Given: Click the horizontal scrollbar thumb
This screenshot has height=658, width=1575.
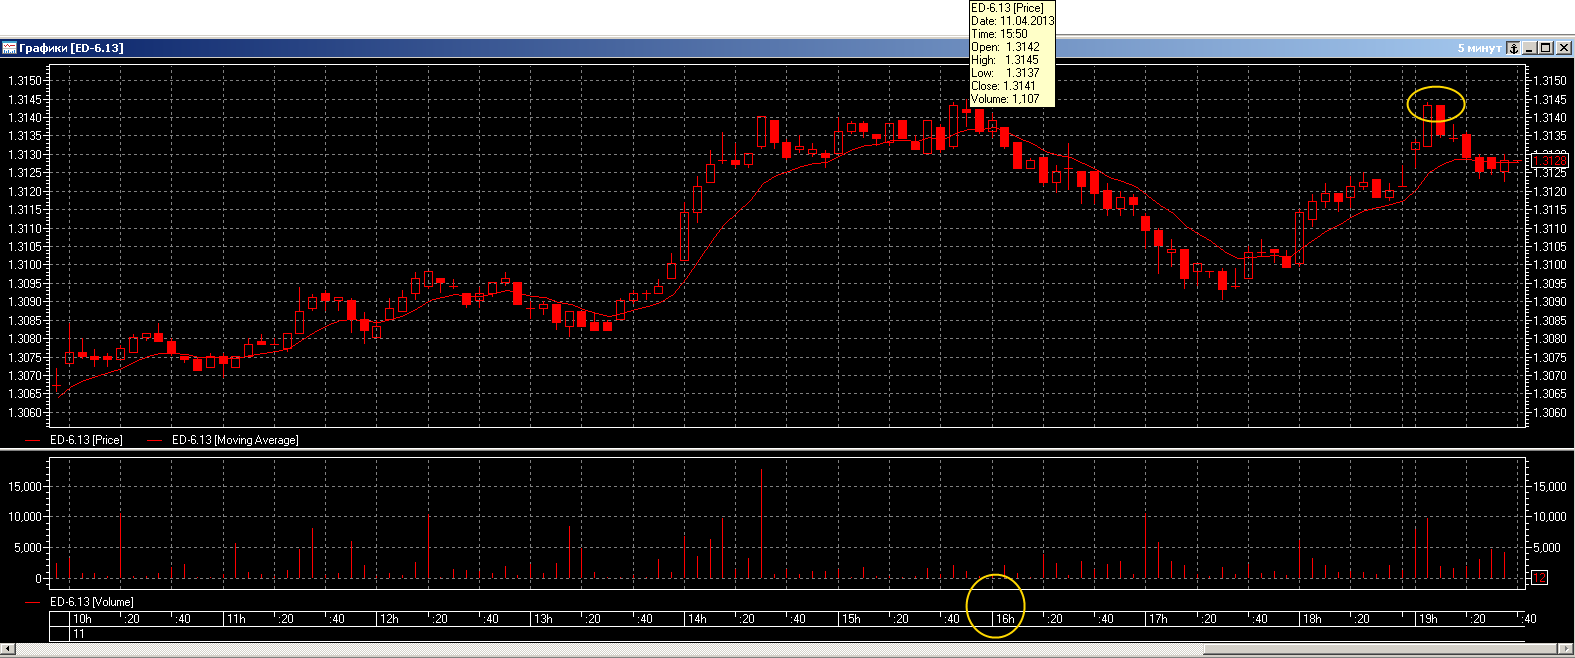Looking at the screenshot, I should [1380, 649].
